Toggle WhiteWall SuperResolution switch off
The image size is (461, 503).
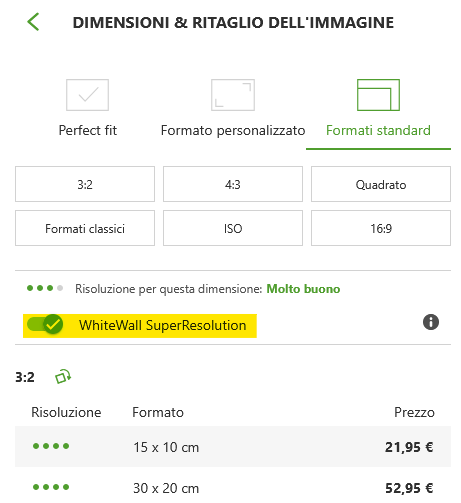(x=45, y=324)
